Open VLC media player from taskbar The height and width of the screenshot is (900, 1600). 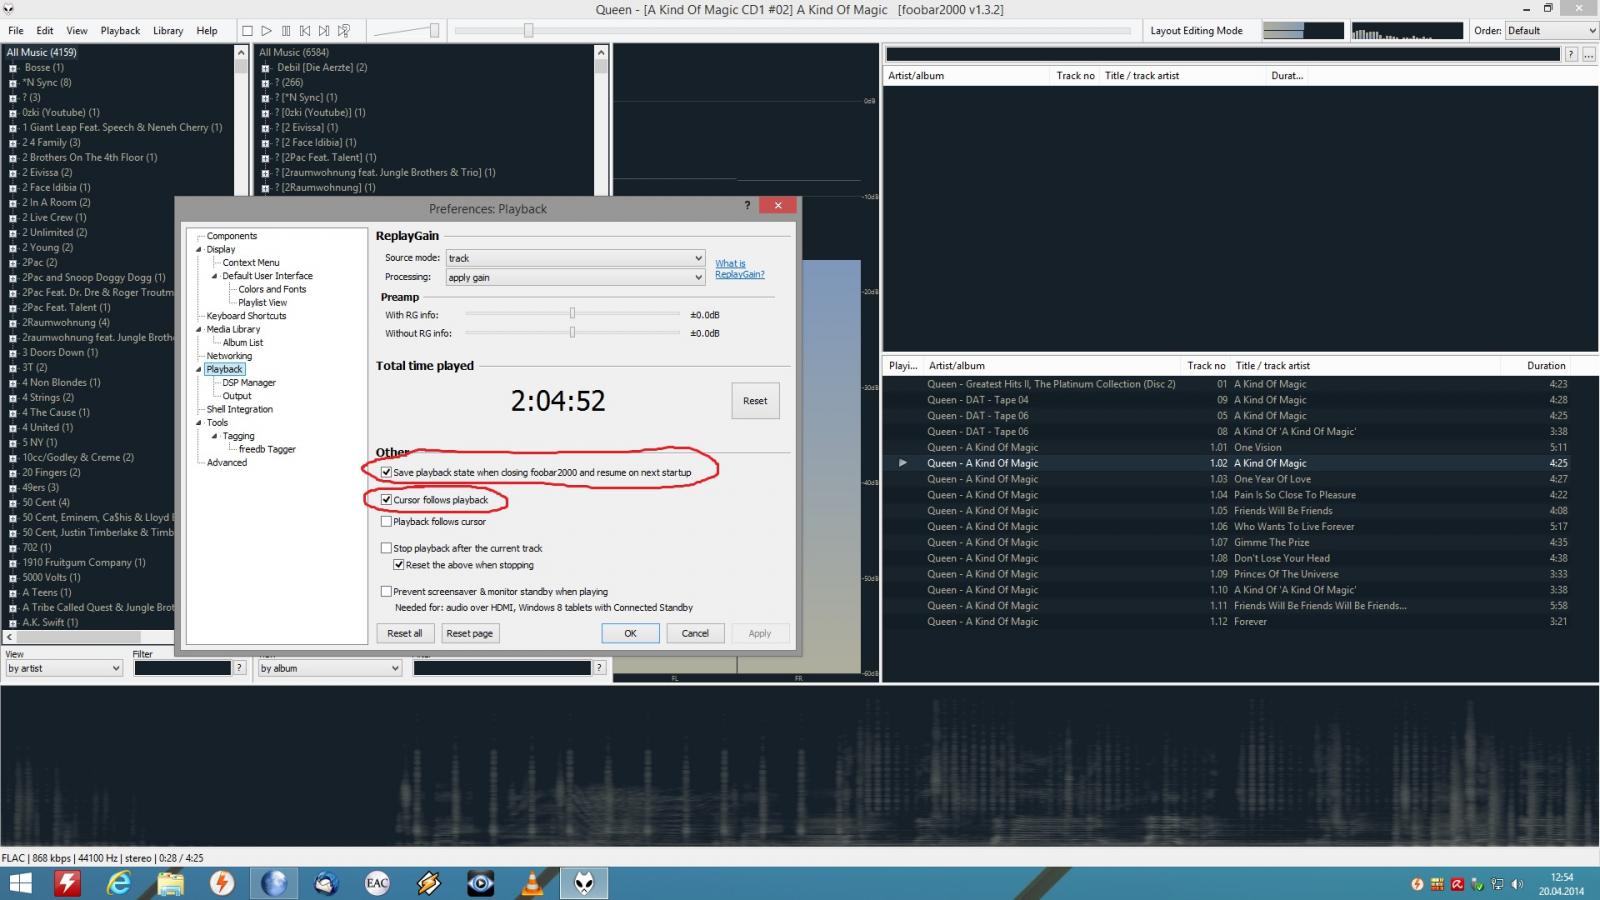(x=533, y=883)
